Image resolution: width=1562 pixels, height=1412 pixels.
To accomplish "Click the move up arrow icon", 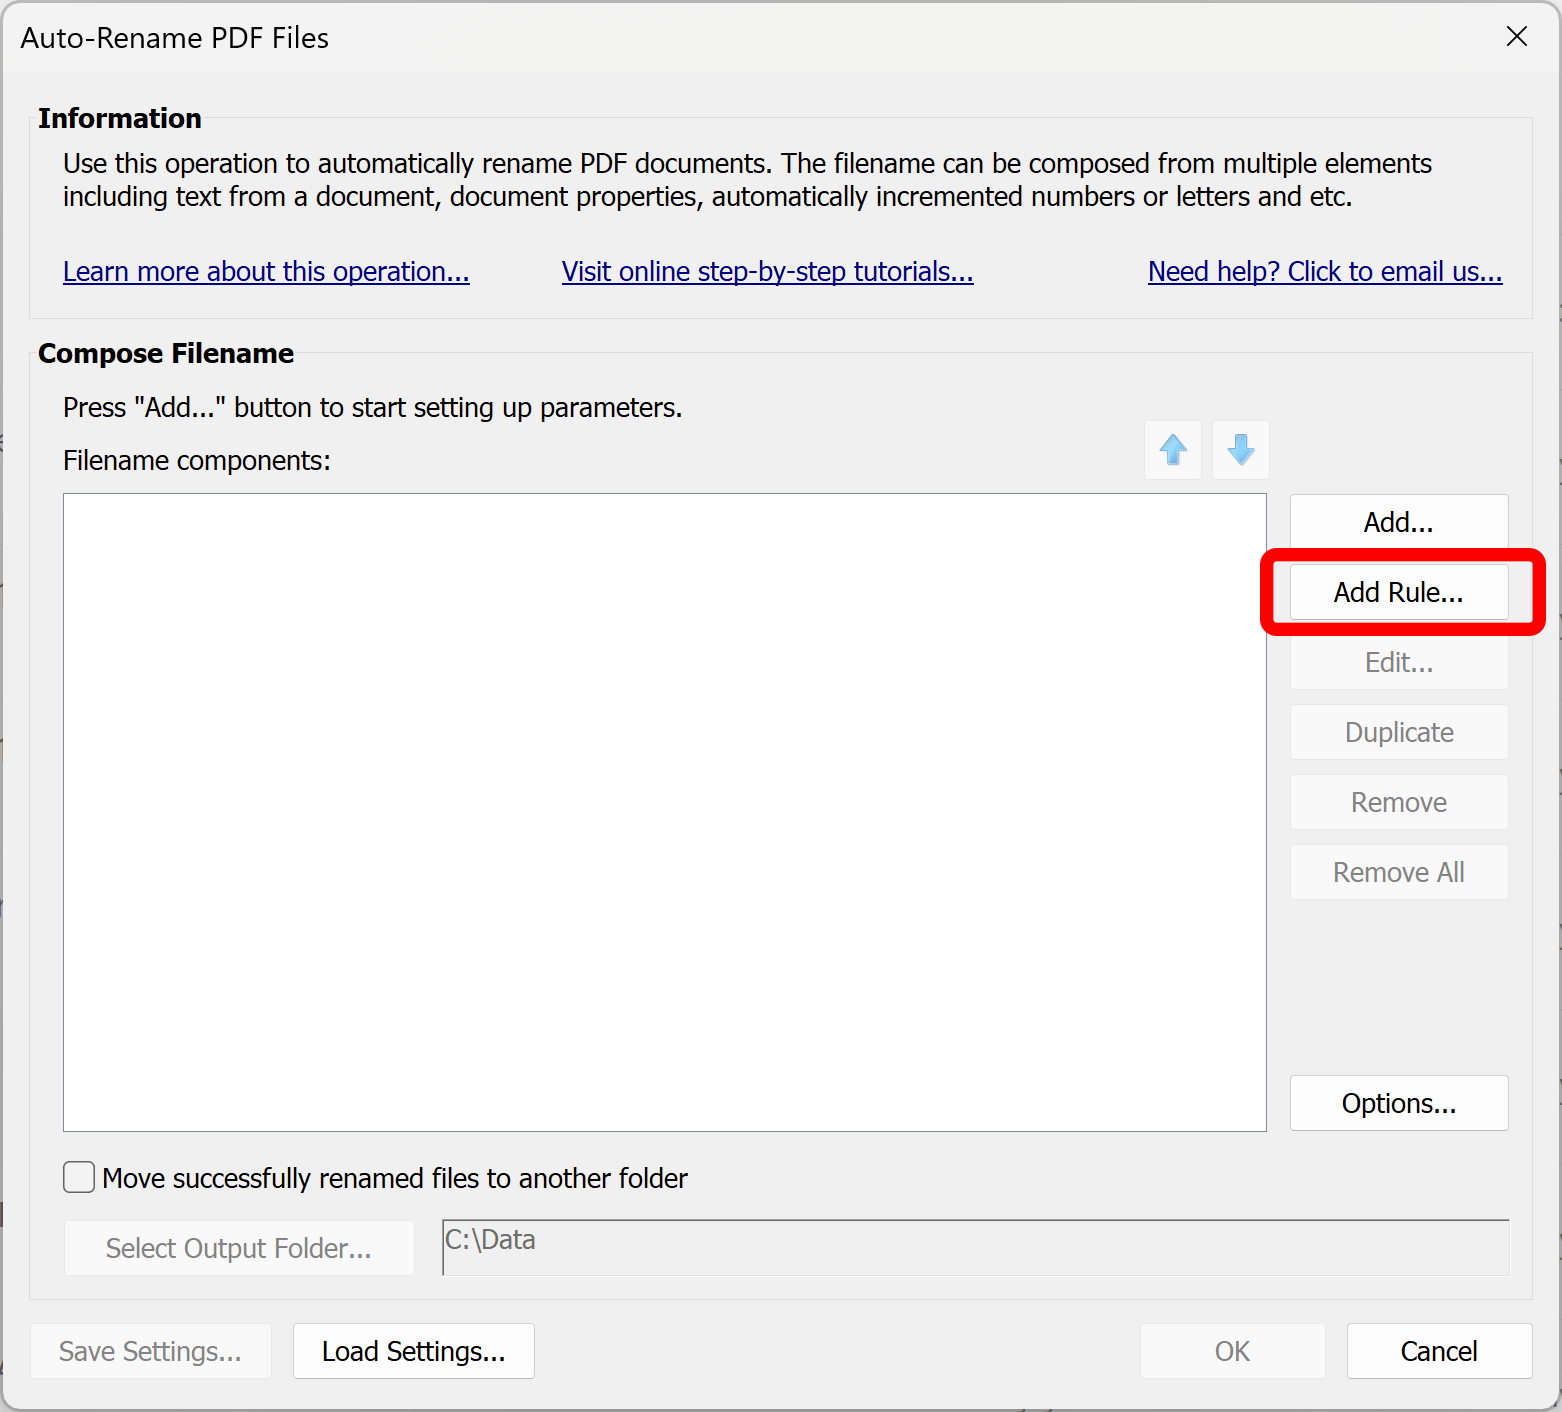I will click(1173, 450).
